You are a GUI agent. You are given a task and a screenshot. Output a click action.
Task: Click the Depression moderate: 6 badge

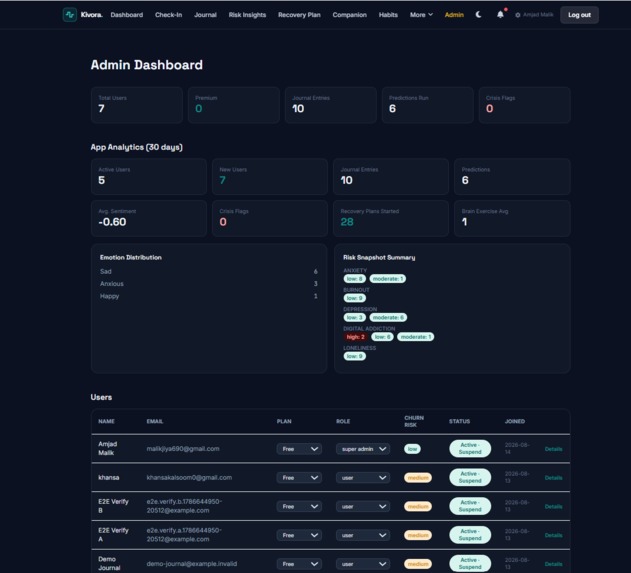pos(388,317)
